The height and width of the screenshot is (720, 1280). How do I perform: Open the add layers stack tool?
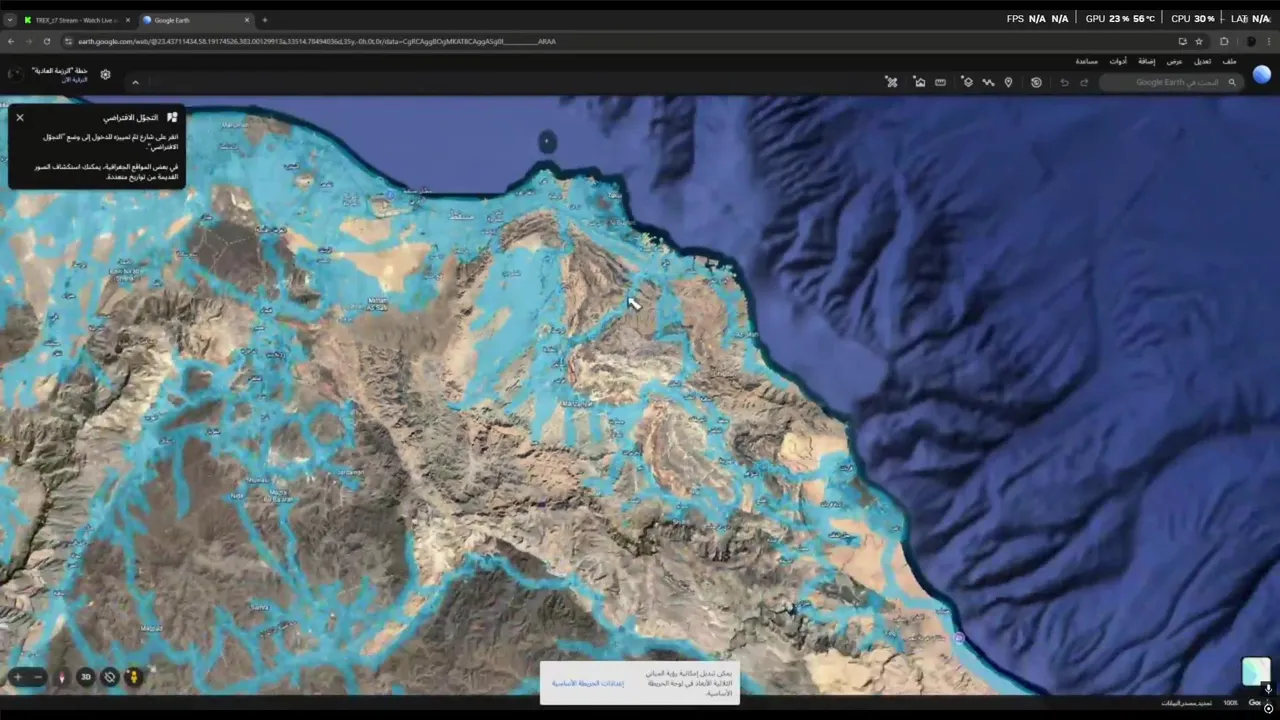(x=967, y=82)
